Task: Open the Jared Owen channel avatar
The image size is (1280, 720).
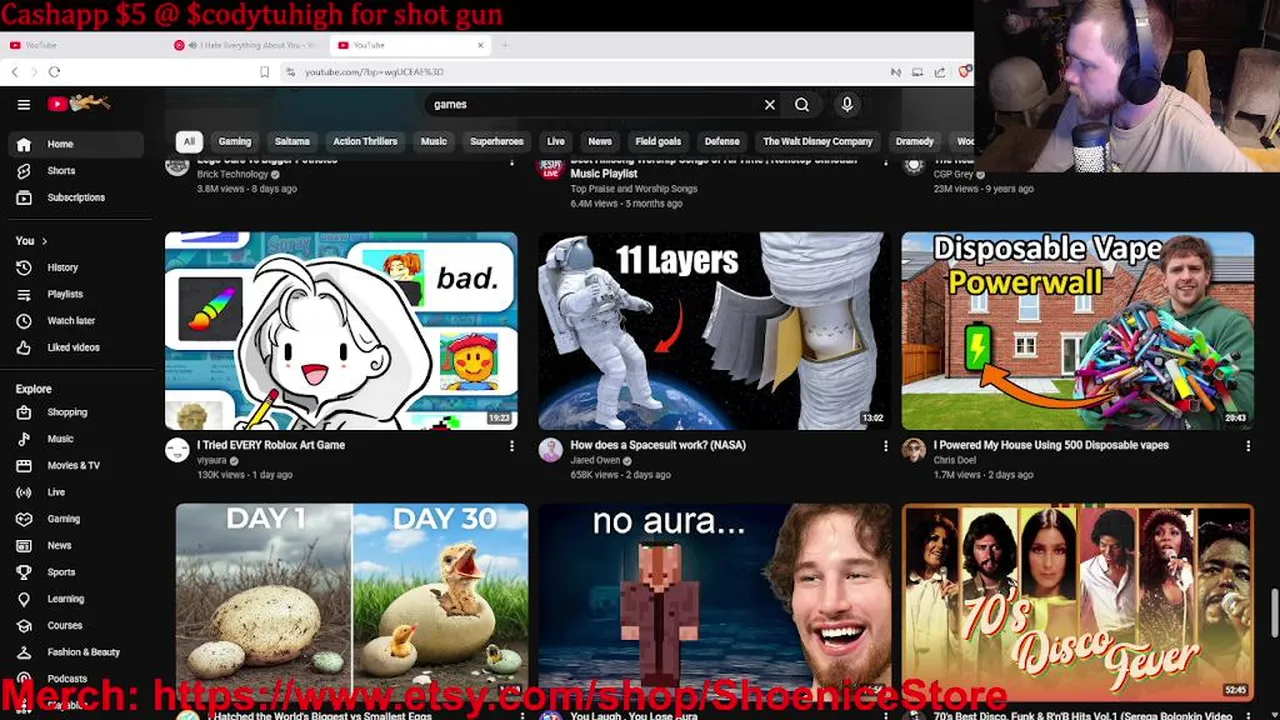Action: tap(550, 450)
